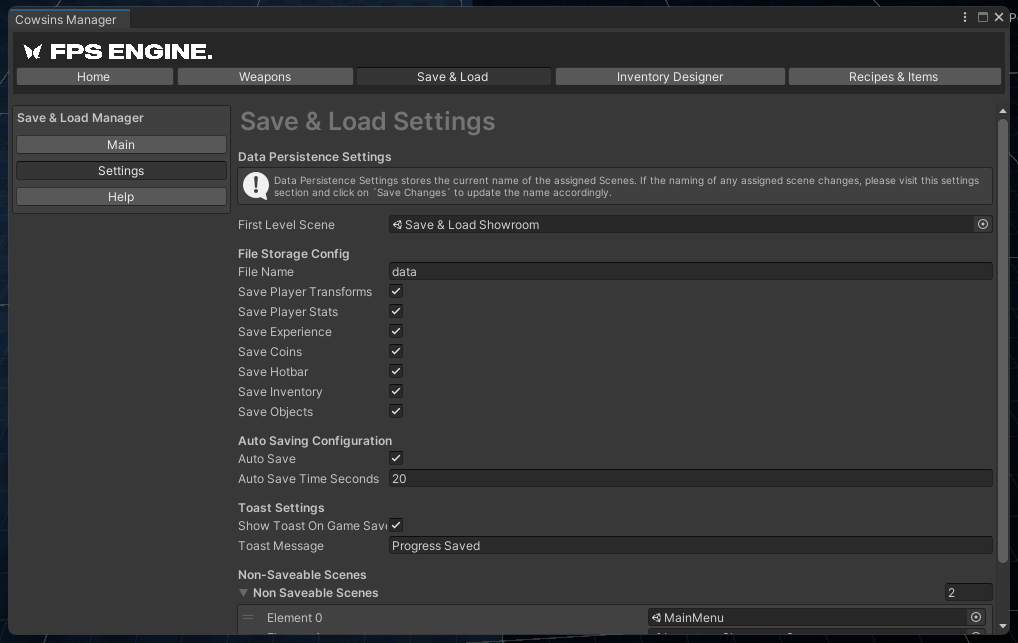Screen dimensions: 1018x643
Task: Click the FPS Engine logo
Action: (118, 52)
